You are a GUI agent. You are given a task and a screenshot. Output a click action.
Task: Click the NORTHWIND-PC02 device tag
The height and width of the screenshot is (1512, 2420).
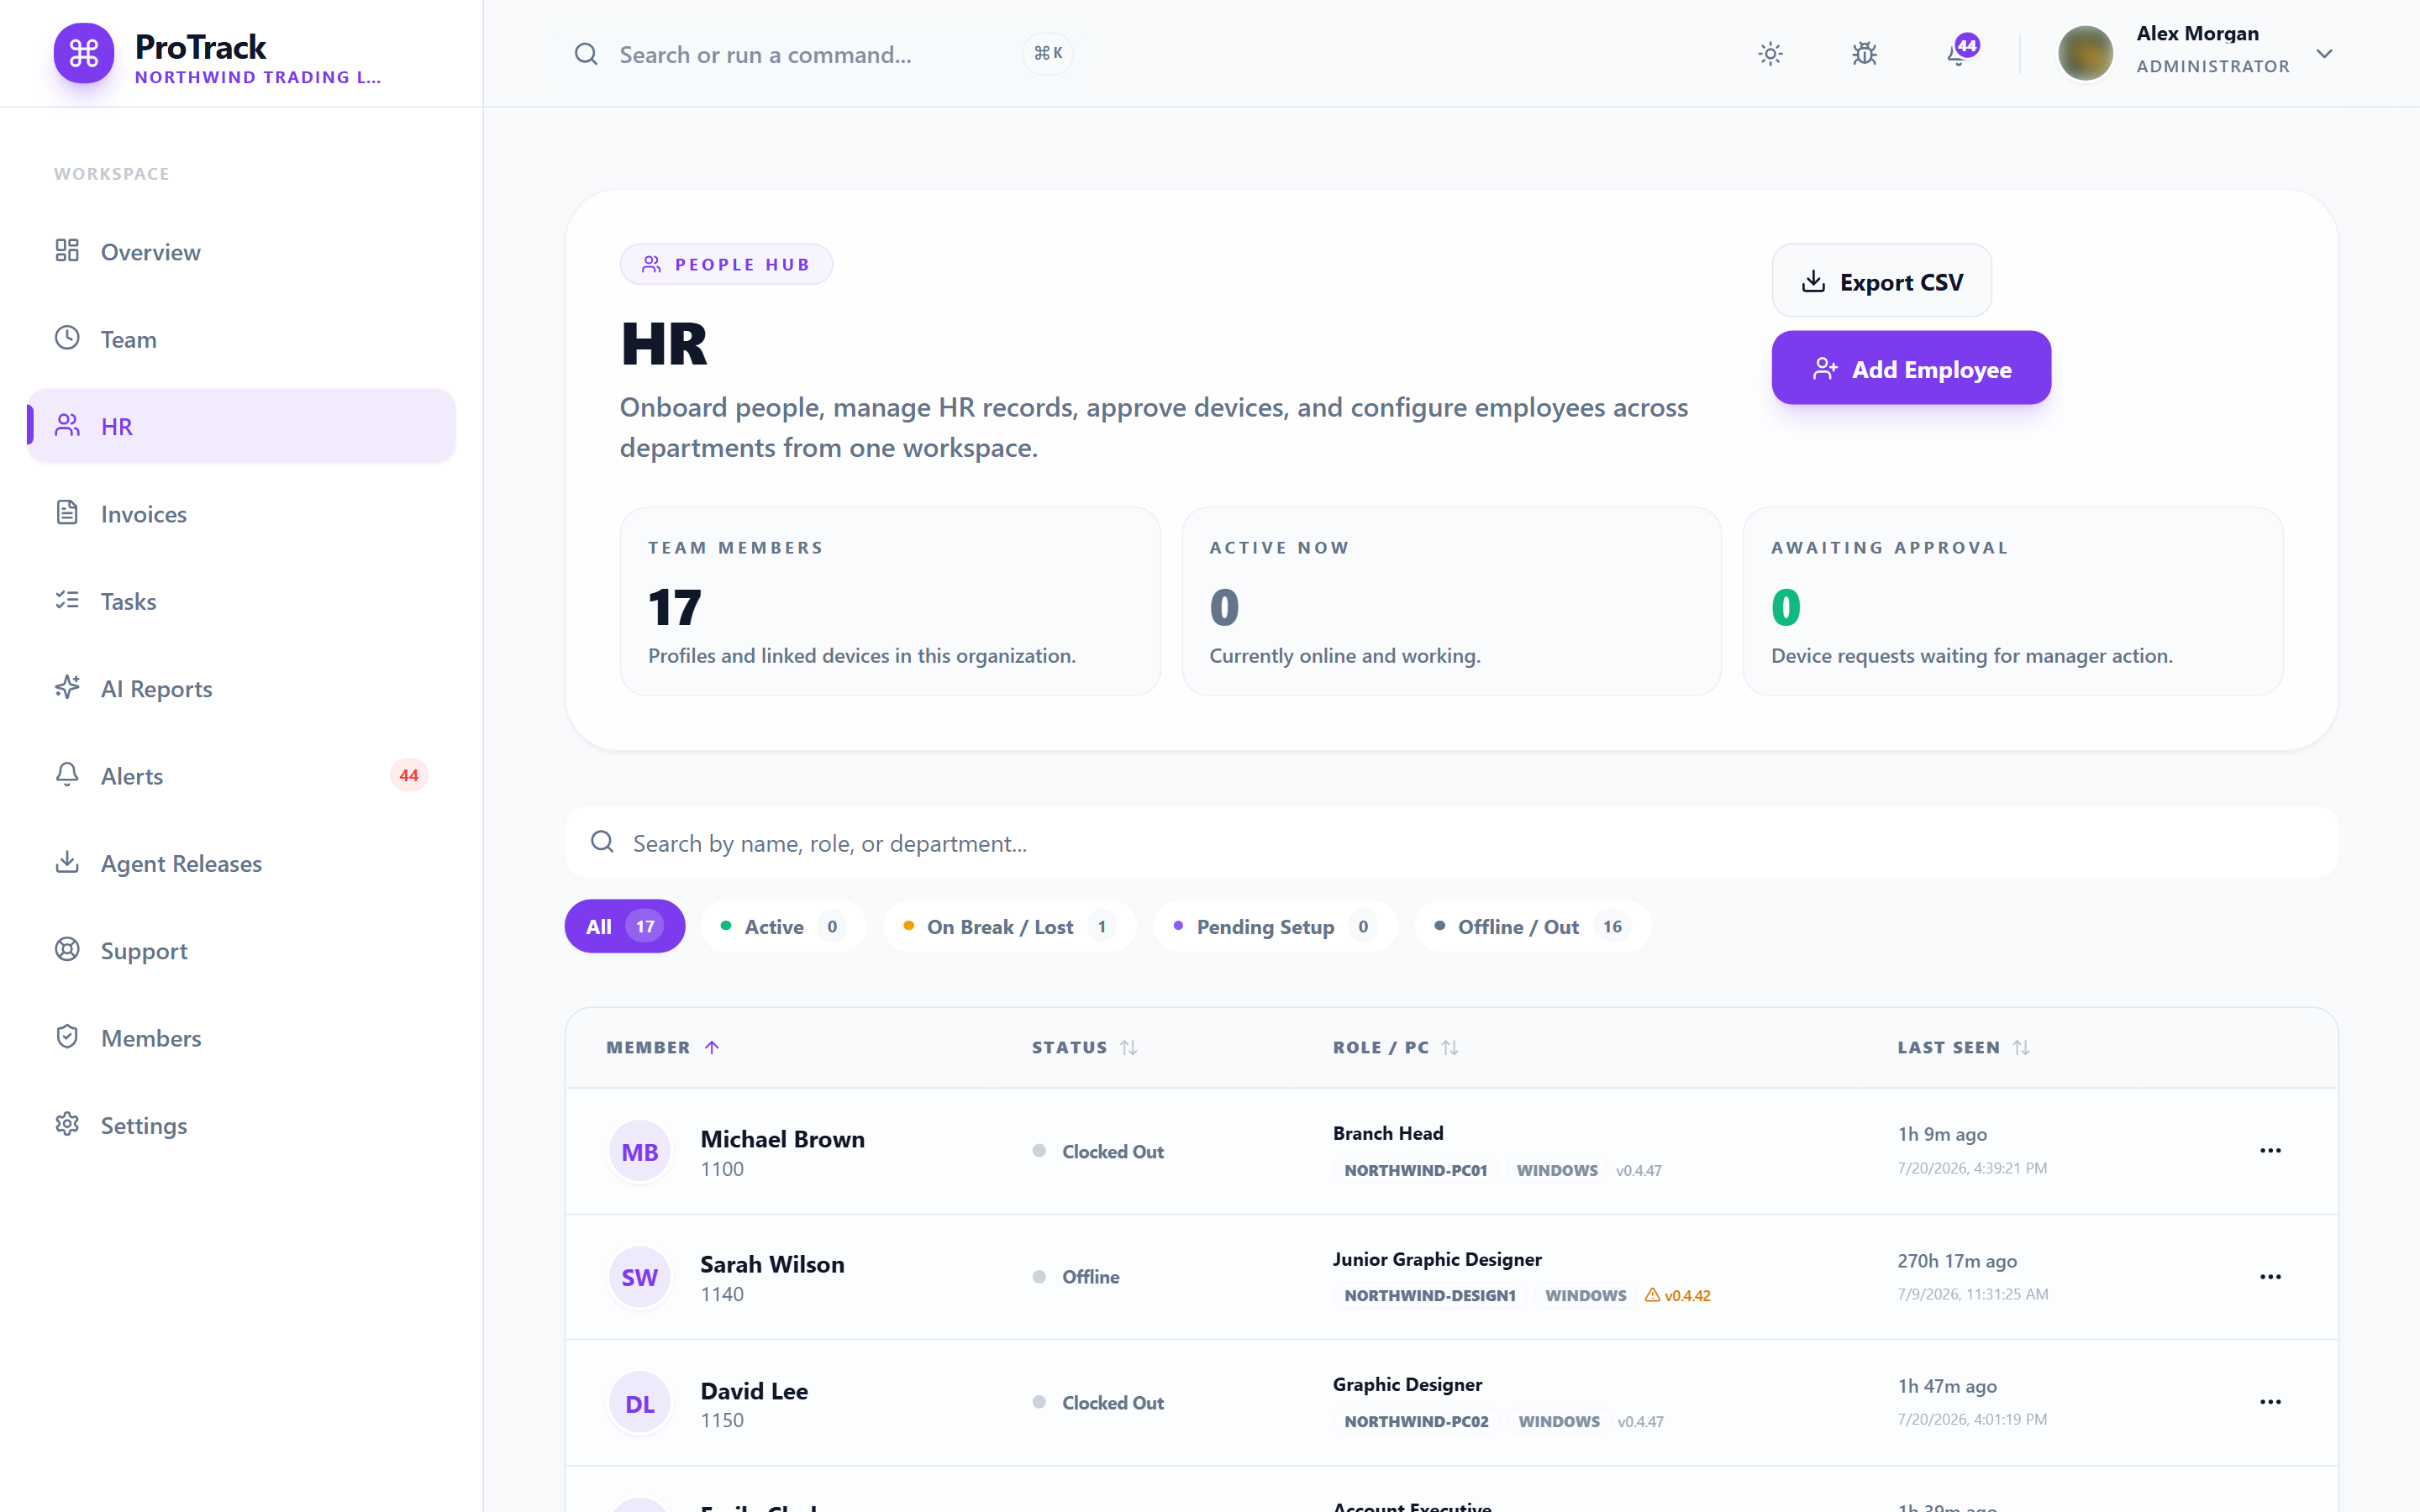[1416, 1421]
